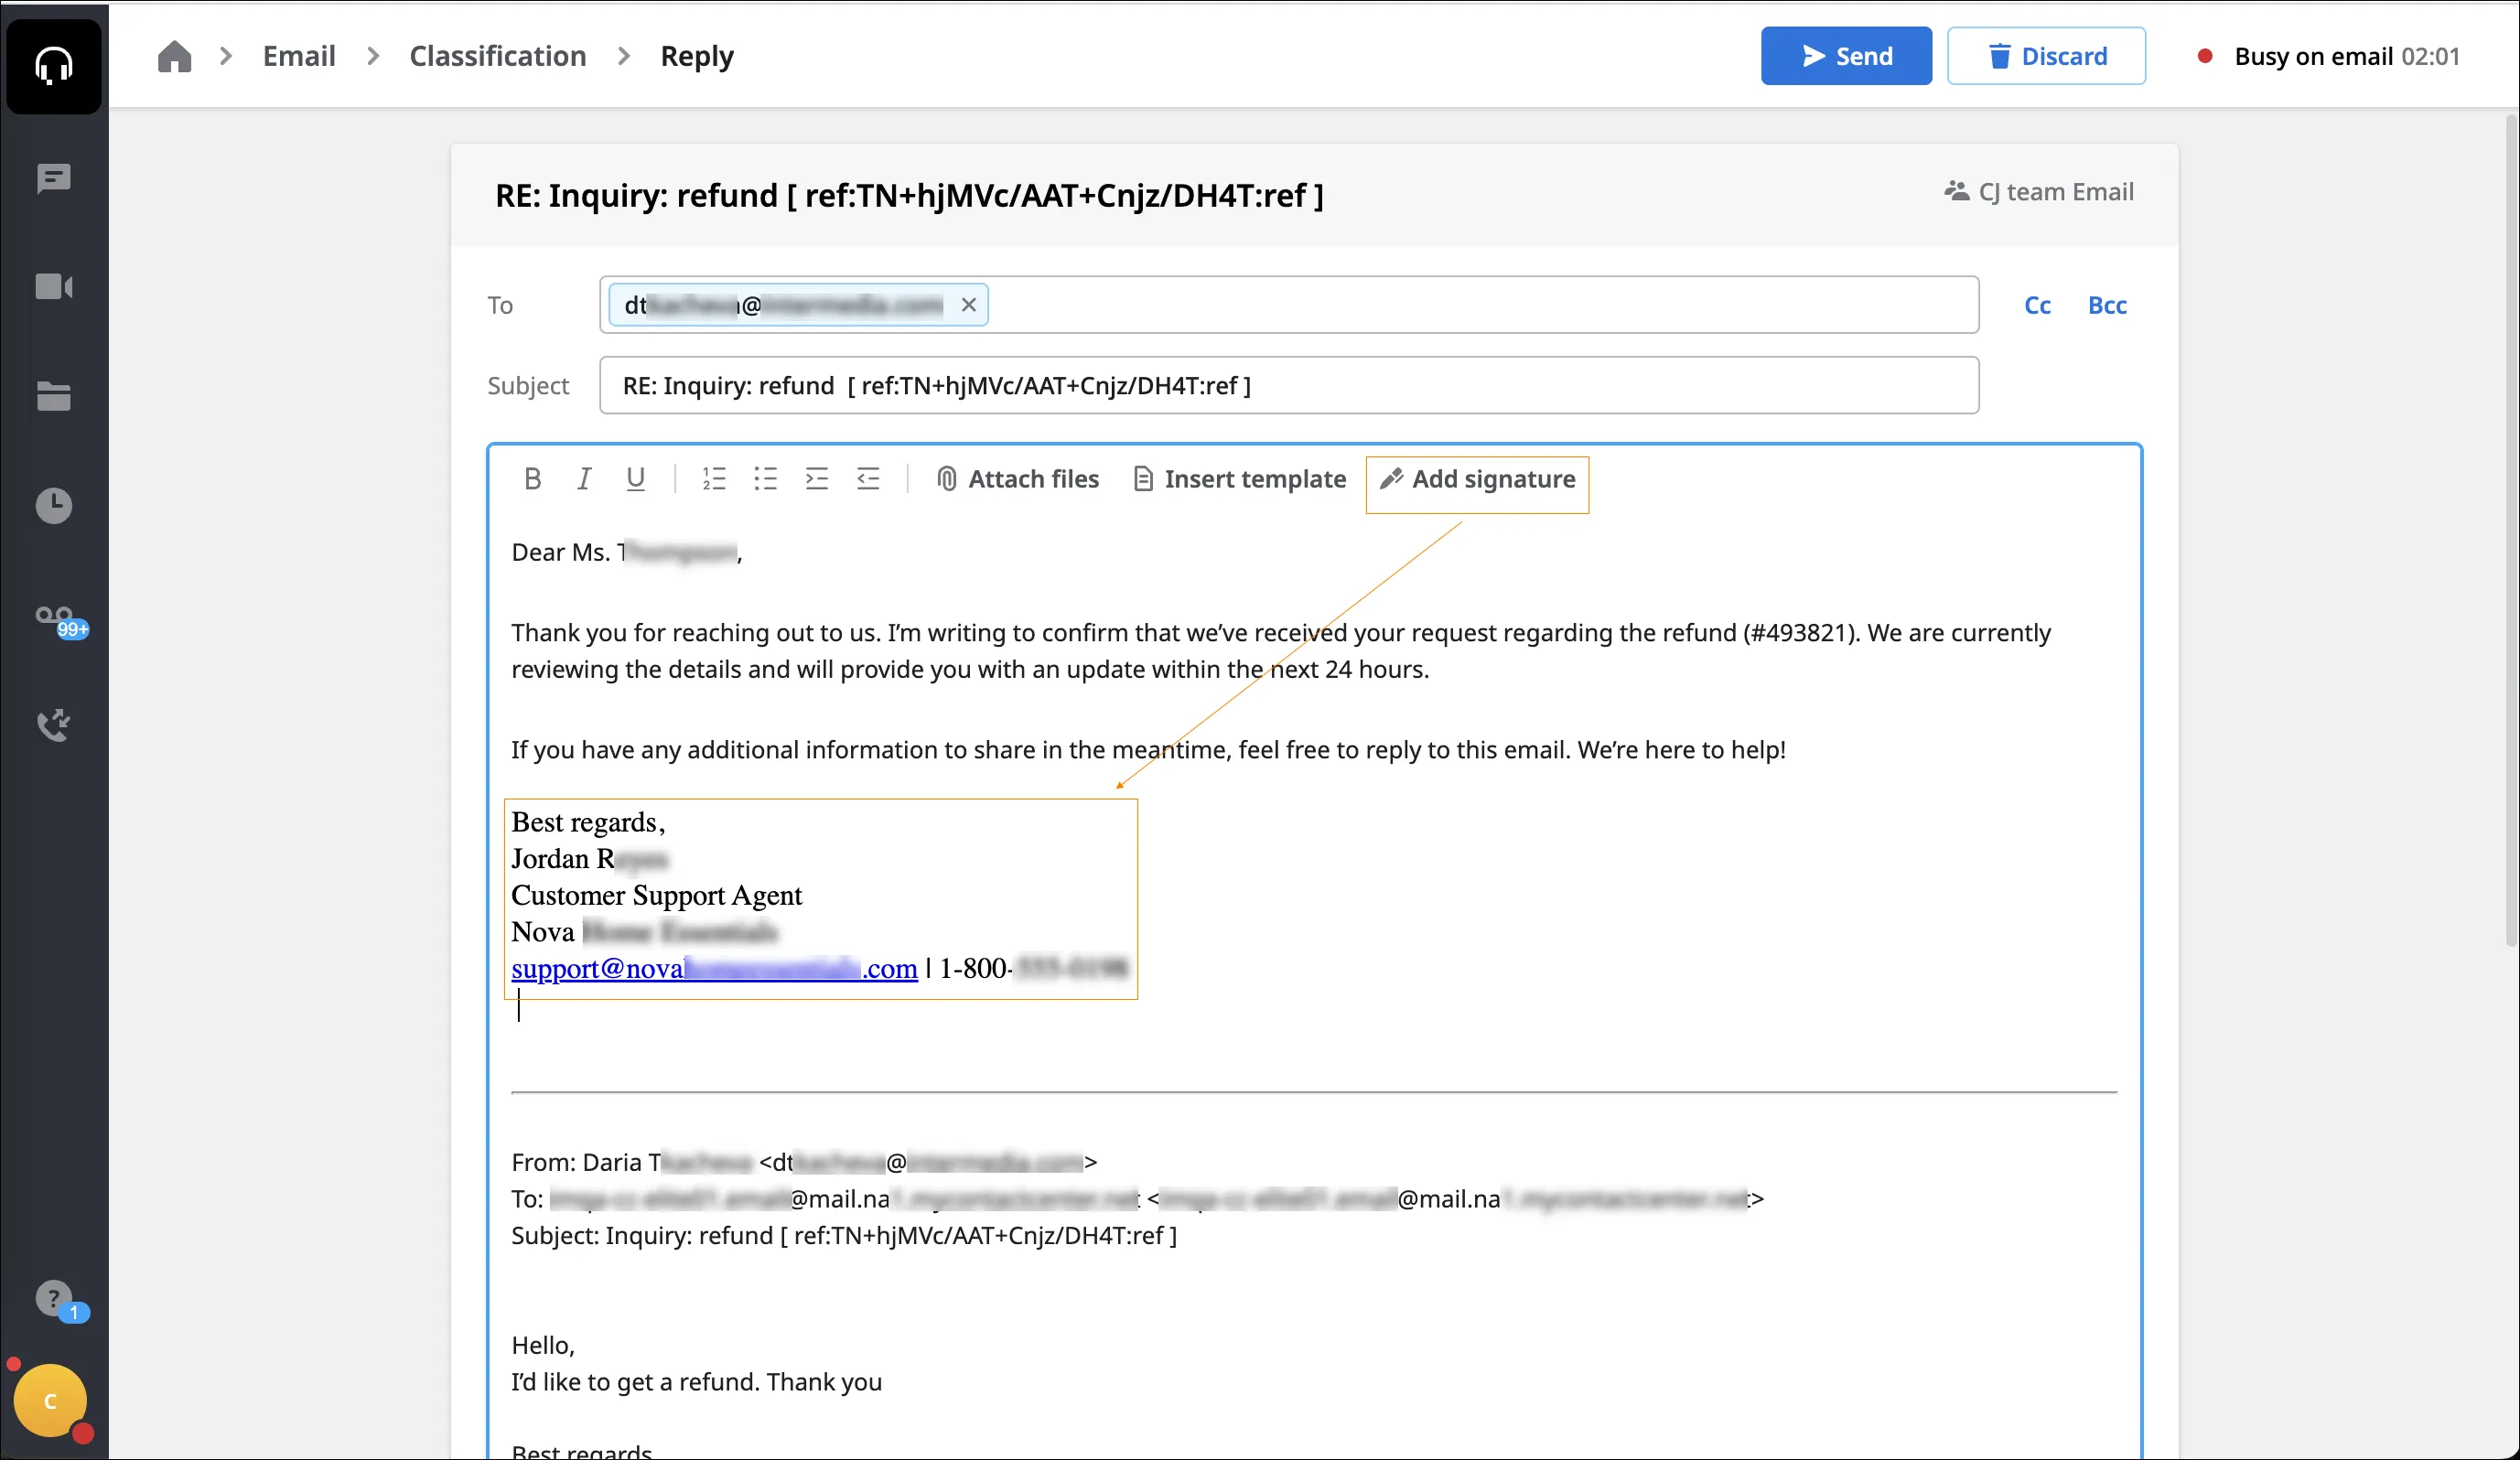This screenshot has width=2520, height=1460.
Task: Toggle bold formatting
Action: point(533,479)
